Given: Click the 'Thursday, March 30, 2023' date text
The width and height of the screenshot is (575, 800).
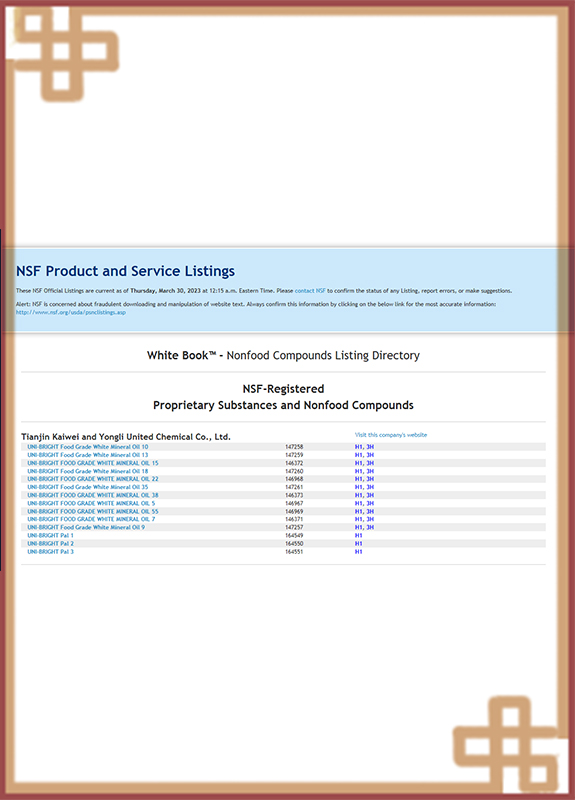Looking at the screenshot, I should (x=166, y=291).
